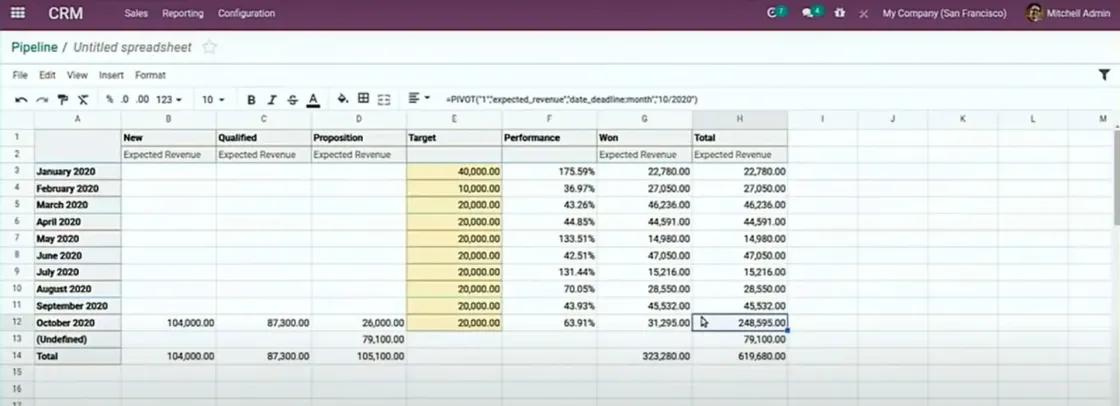1120x406 pixels.
Task: Click the redo arrow icon
Action: click(x=42, y=99)
